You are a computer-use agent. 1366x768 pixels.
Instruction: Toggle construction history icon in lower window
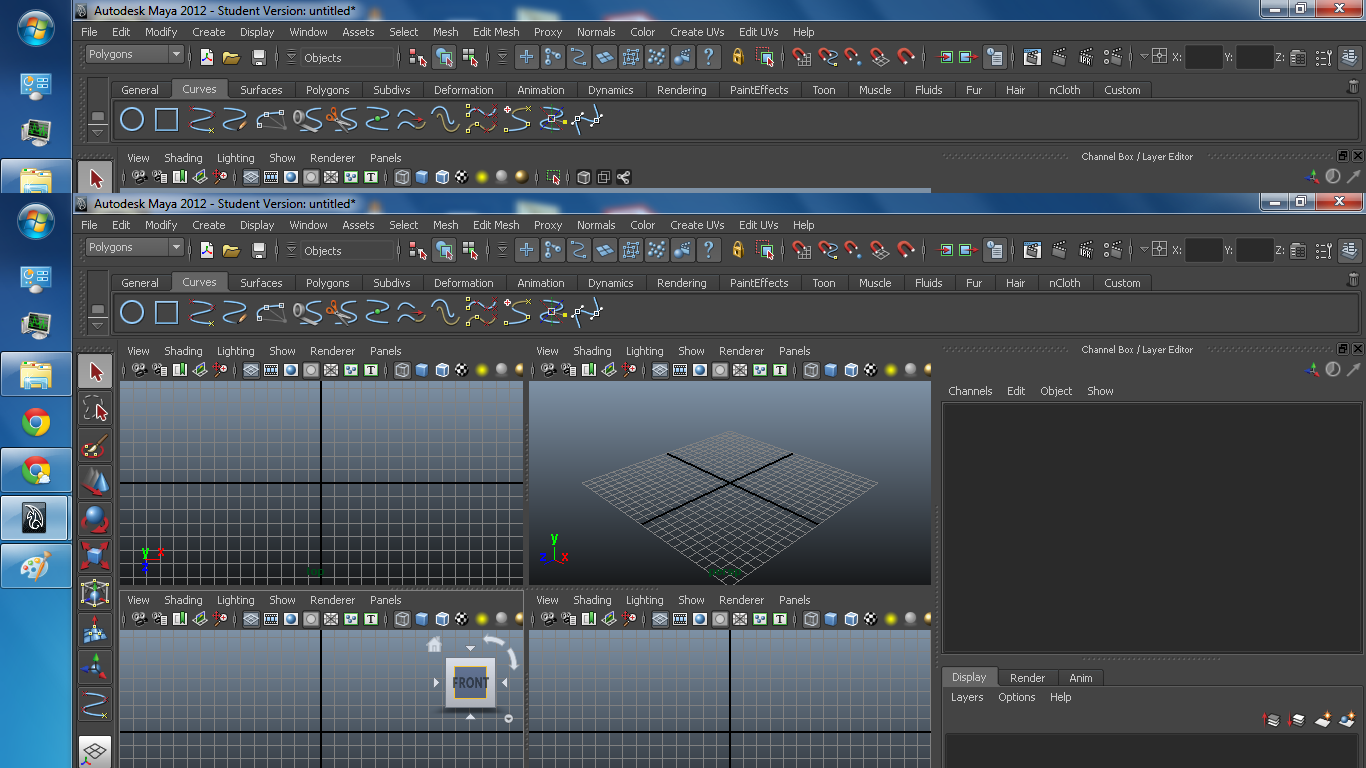click(x=995, y=250)
